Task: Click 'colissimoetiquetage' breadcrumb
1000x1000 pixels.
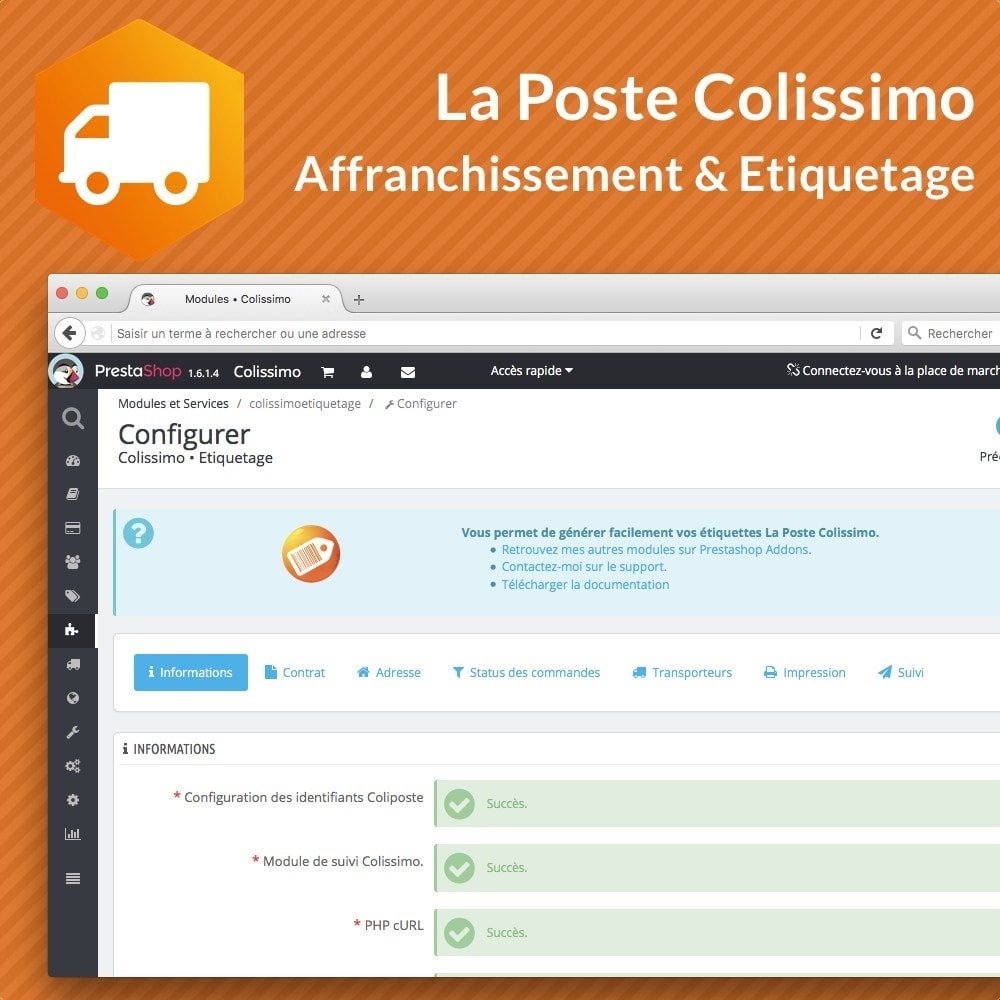Action: (x=305, y=404)
